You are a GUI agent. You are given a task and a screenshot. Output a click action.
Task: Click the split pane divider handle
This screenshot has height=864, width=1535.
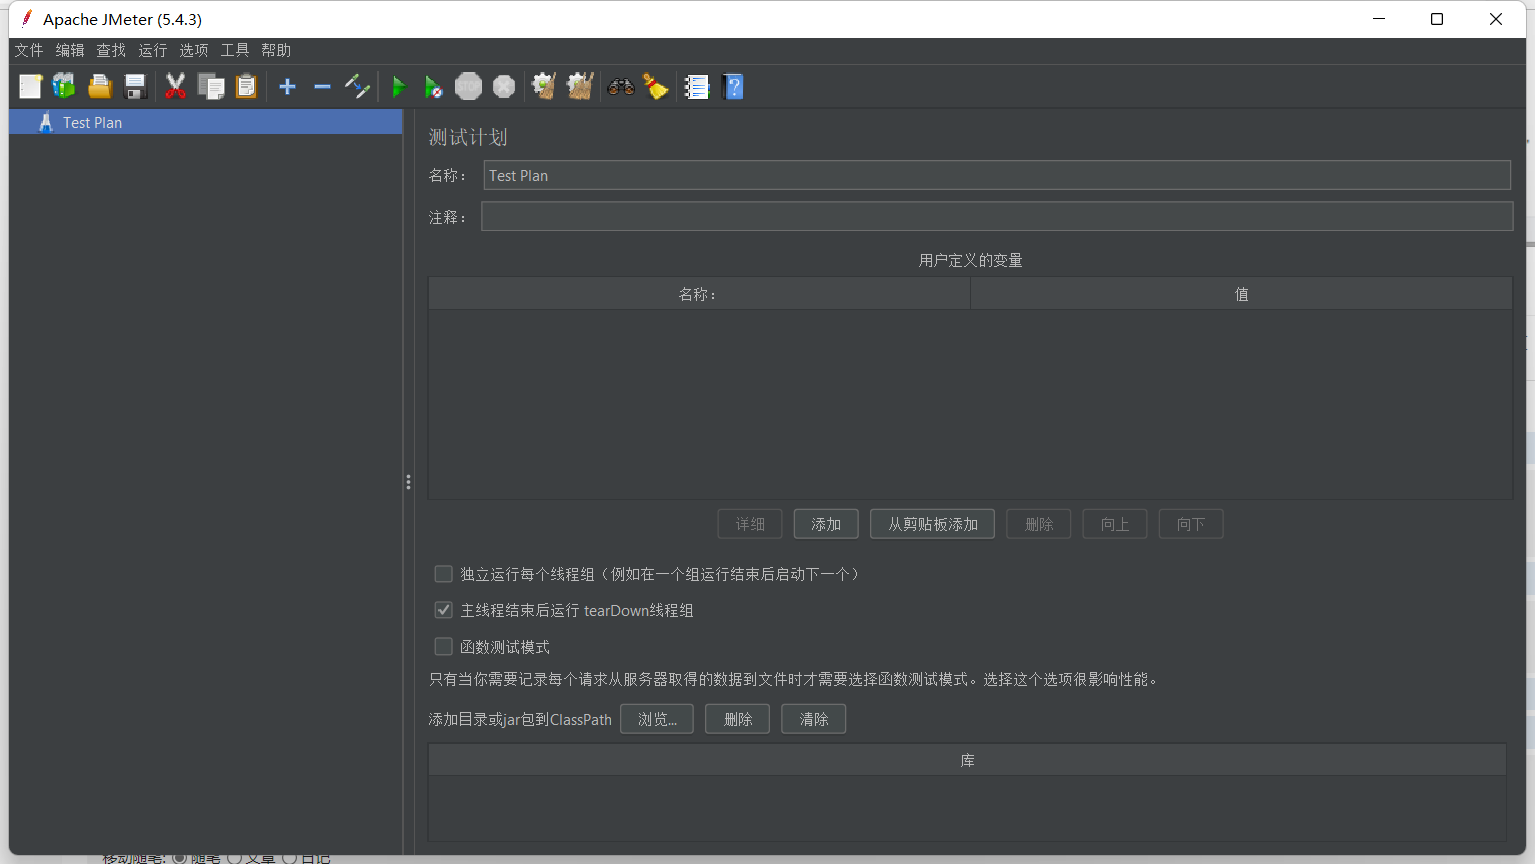[x=408, y=482]
